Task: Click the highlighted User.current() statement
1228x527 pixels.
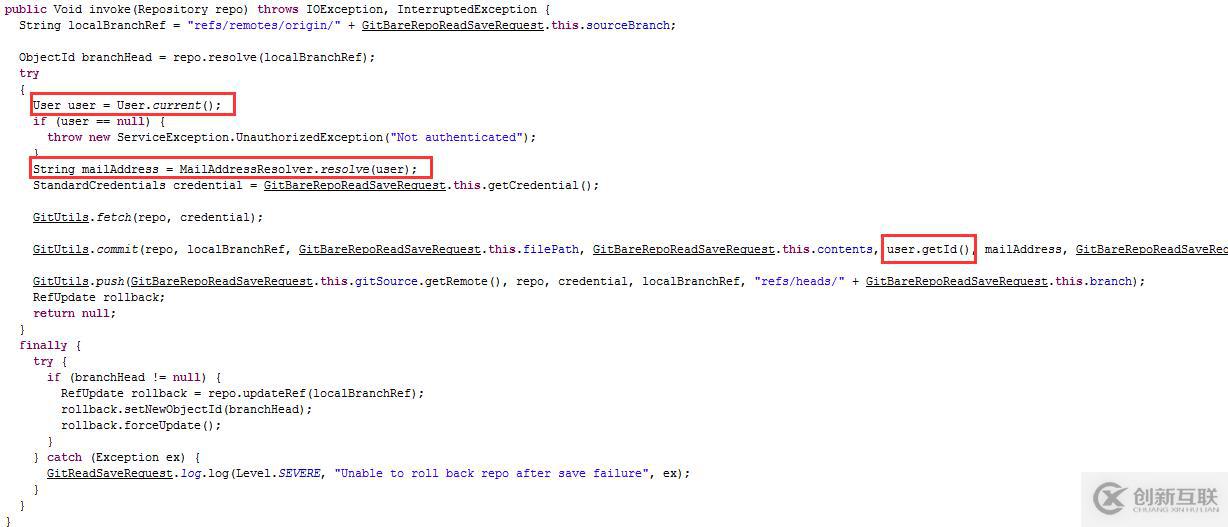Action: coord(132,105)
